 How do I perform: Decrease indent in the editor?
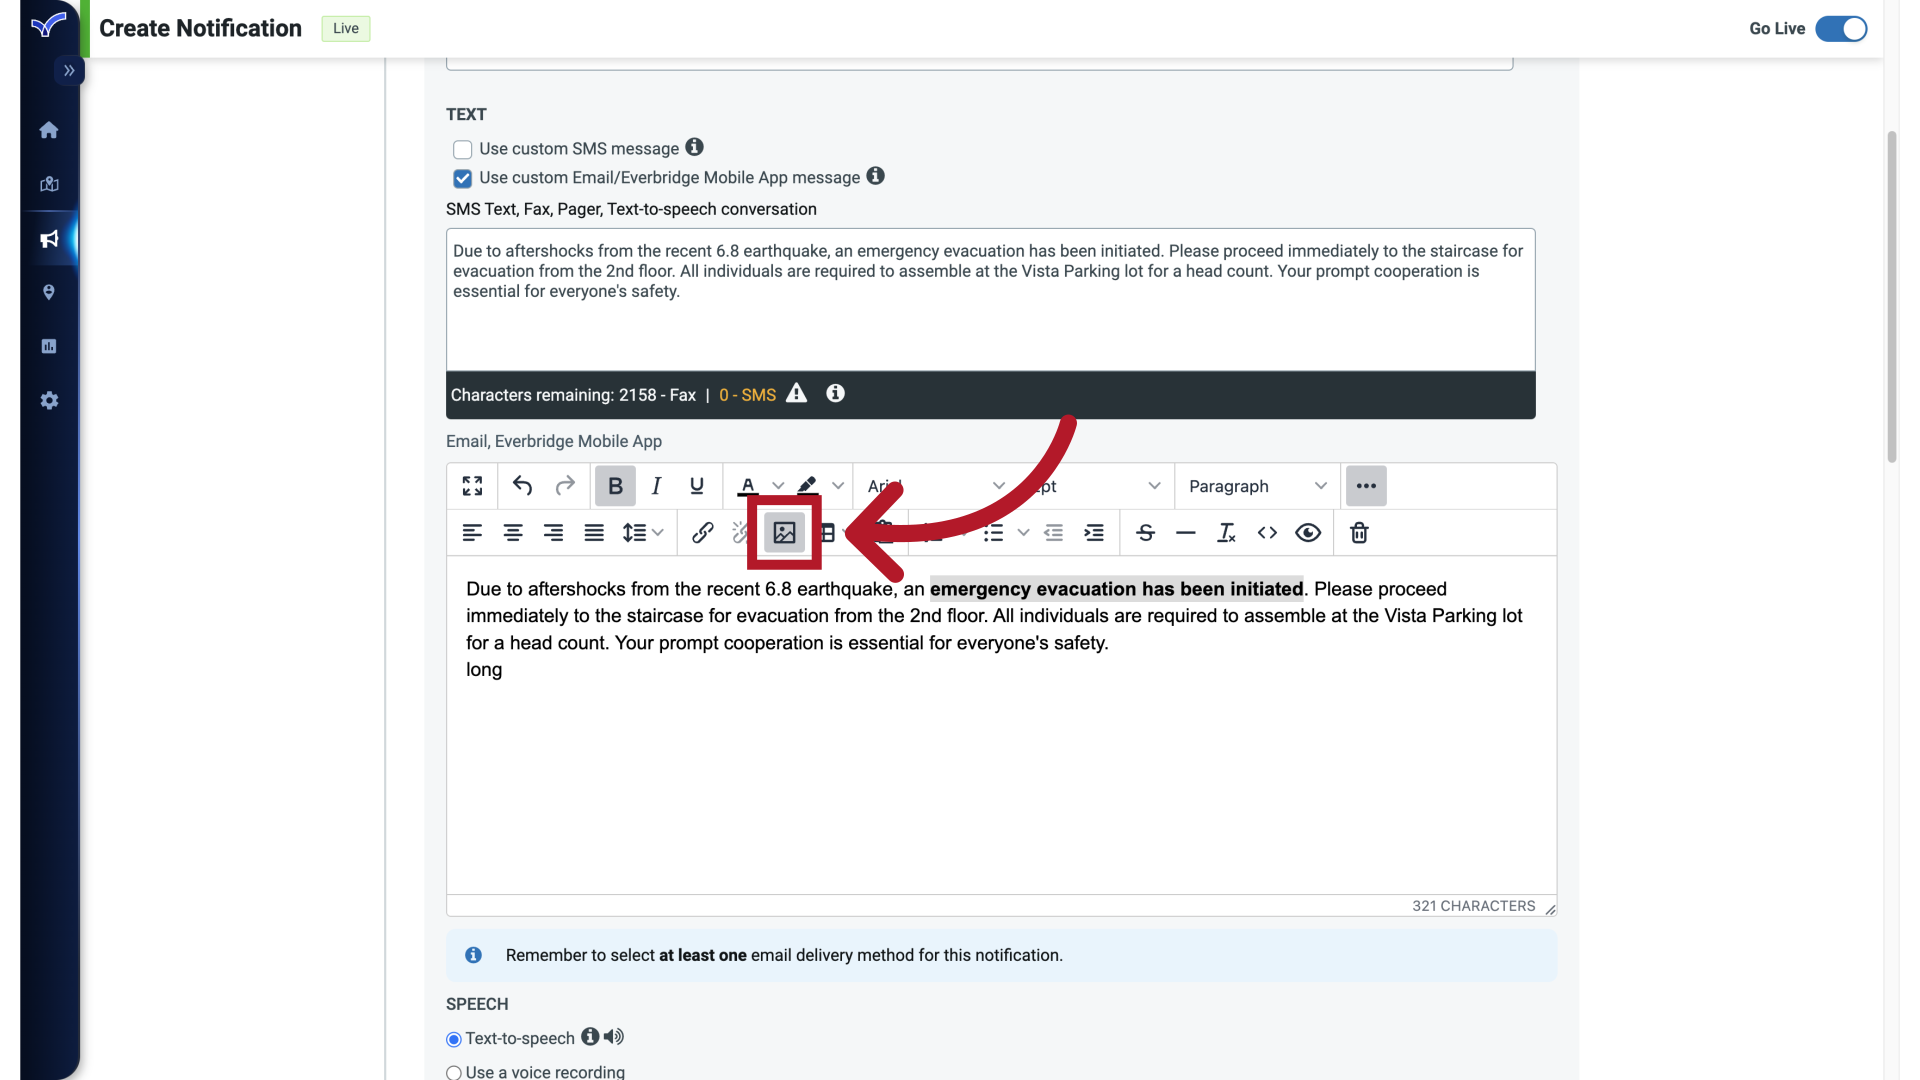tap(1053, 533)
